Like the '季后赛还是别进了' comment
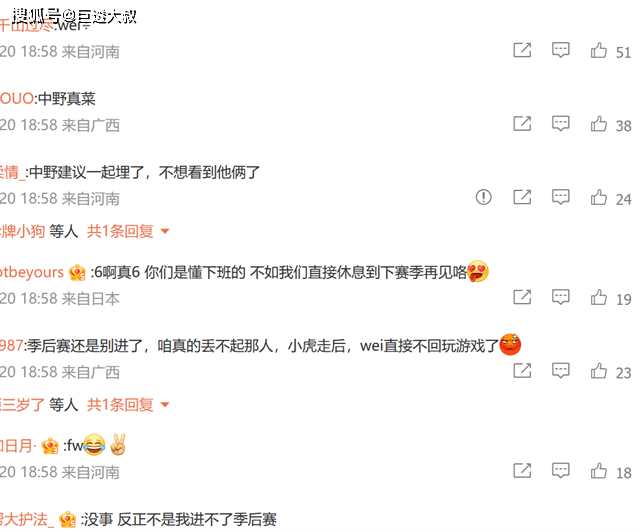Image resolution: width=640 pixels, height=532 pixels. pyautogui.click(x=598, y=371)
